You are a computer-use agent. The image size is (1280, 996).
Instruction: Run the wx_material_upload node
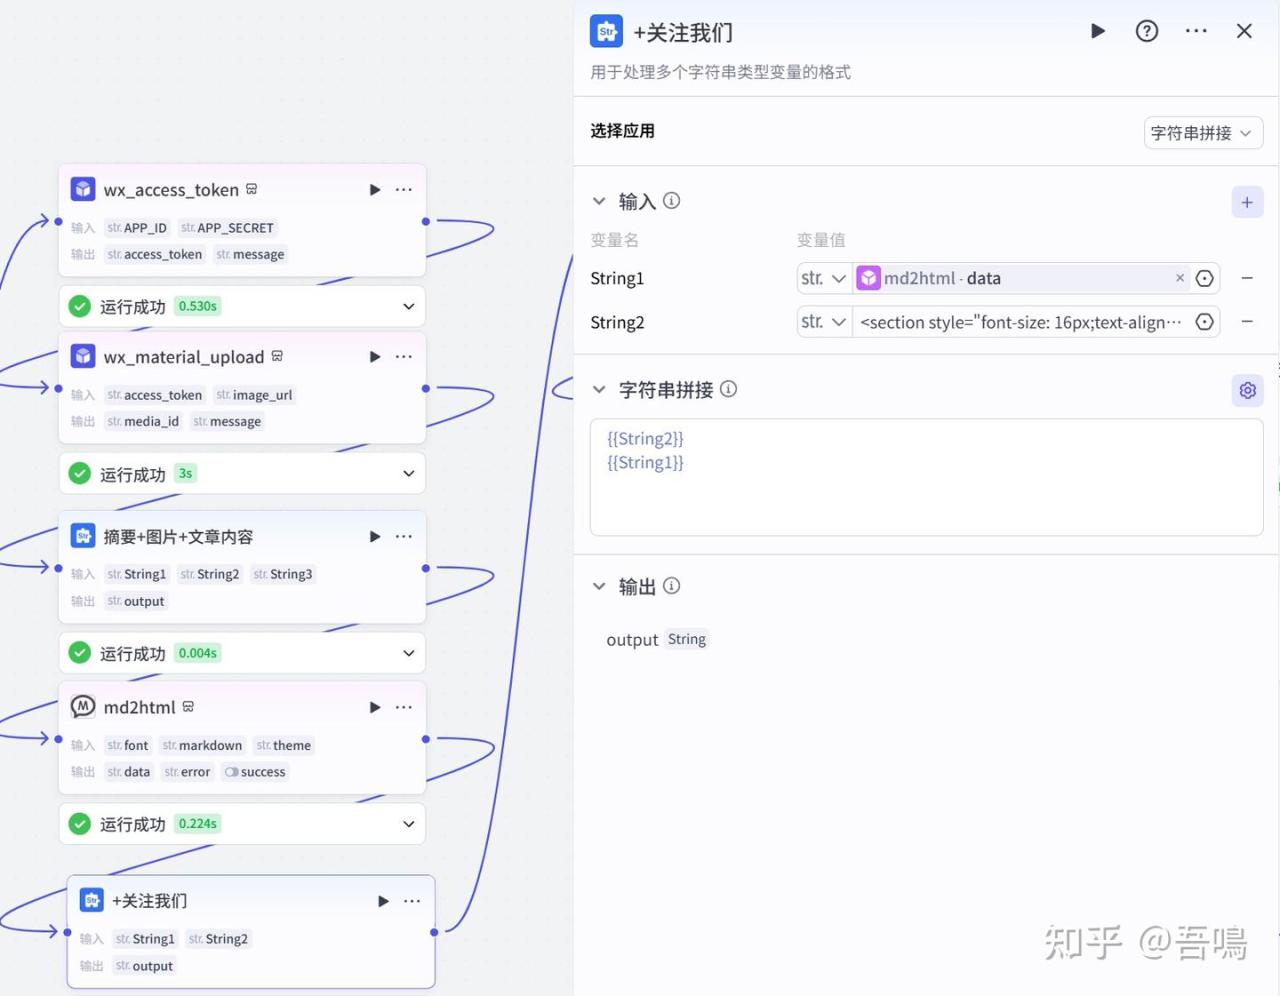[375, 357]
